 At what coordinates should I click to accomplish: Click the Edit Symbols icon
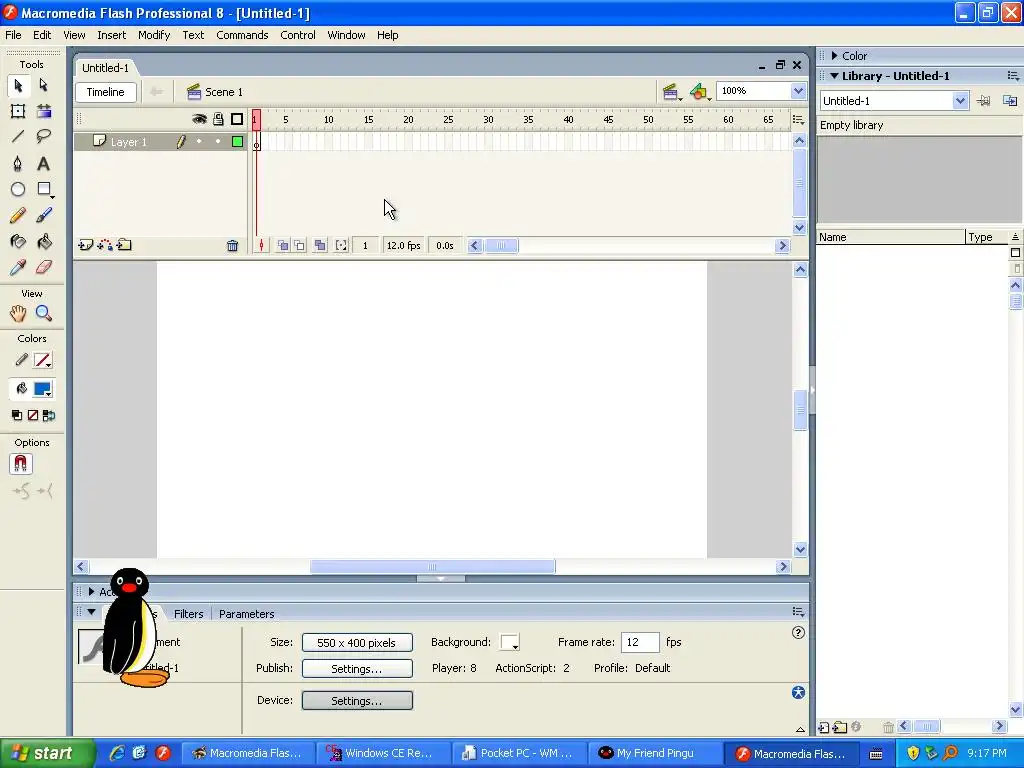click(x=699, y=92)
